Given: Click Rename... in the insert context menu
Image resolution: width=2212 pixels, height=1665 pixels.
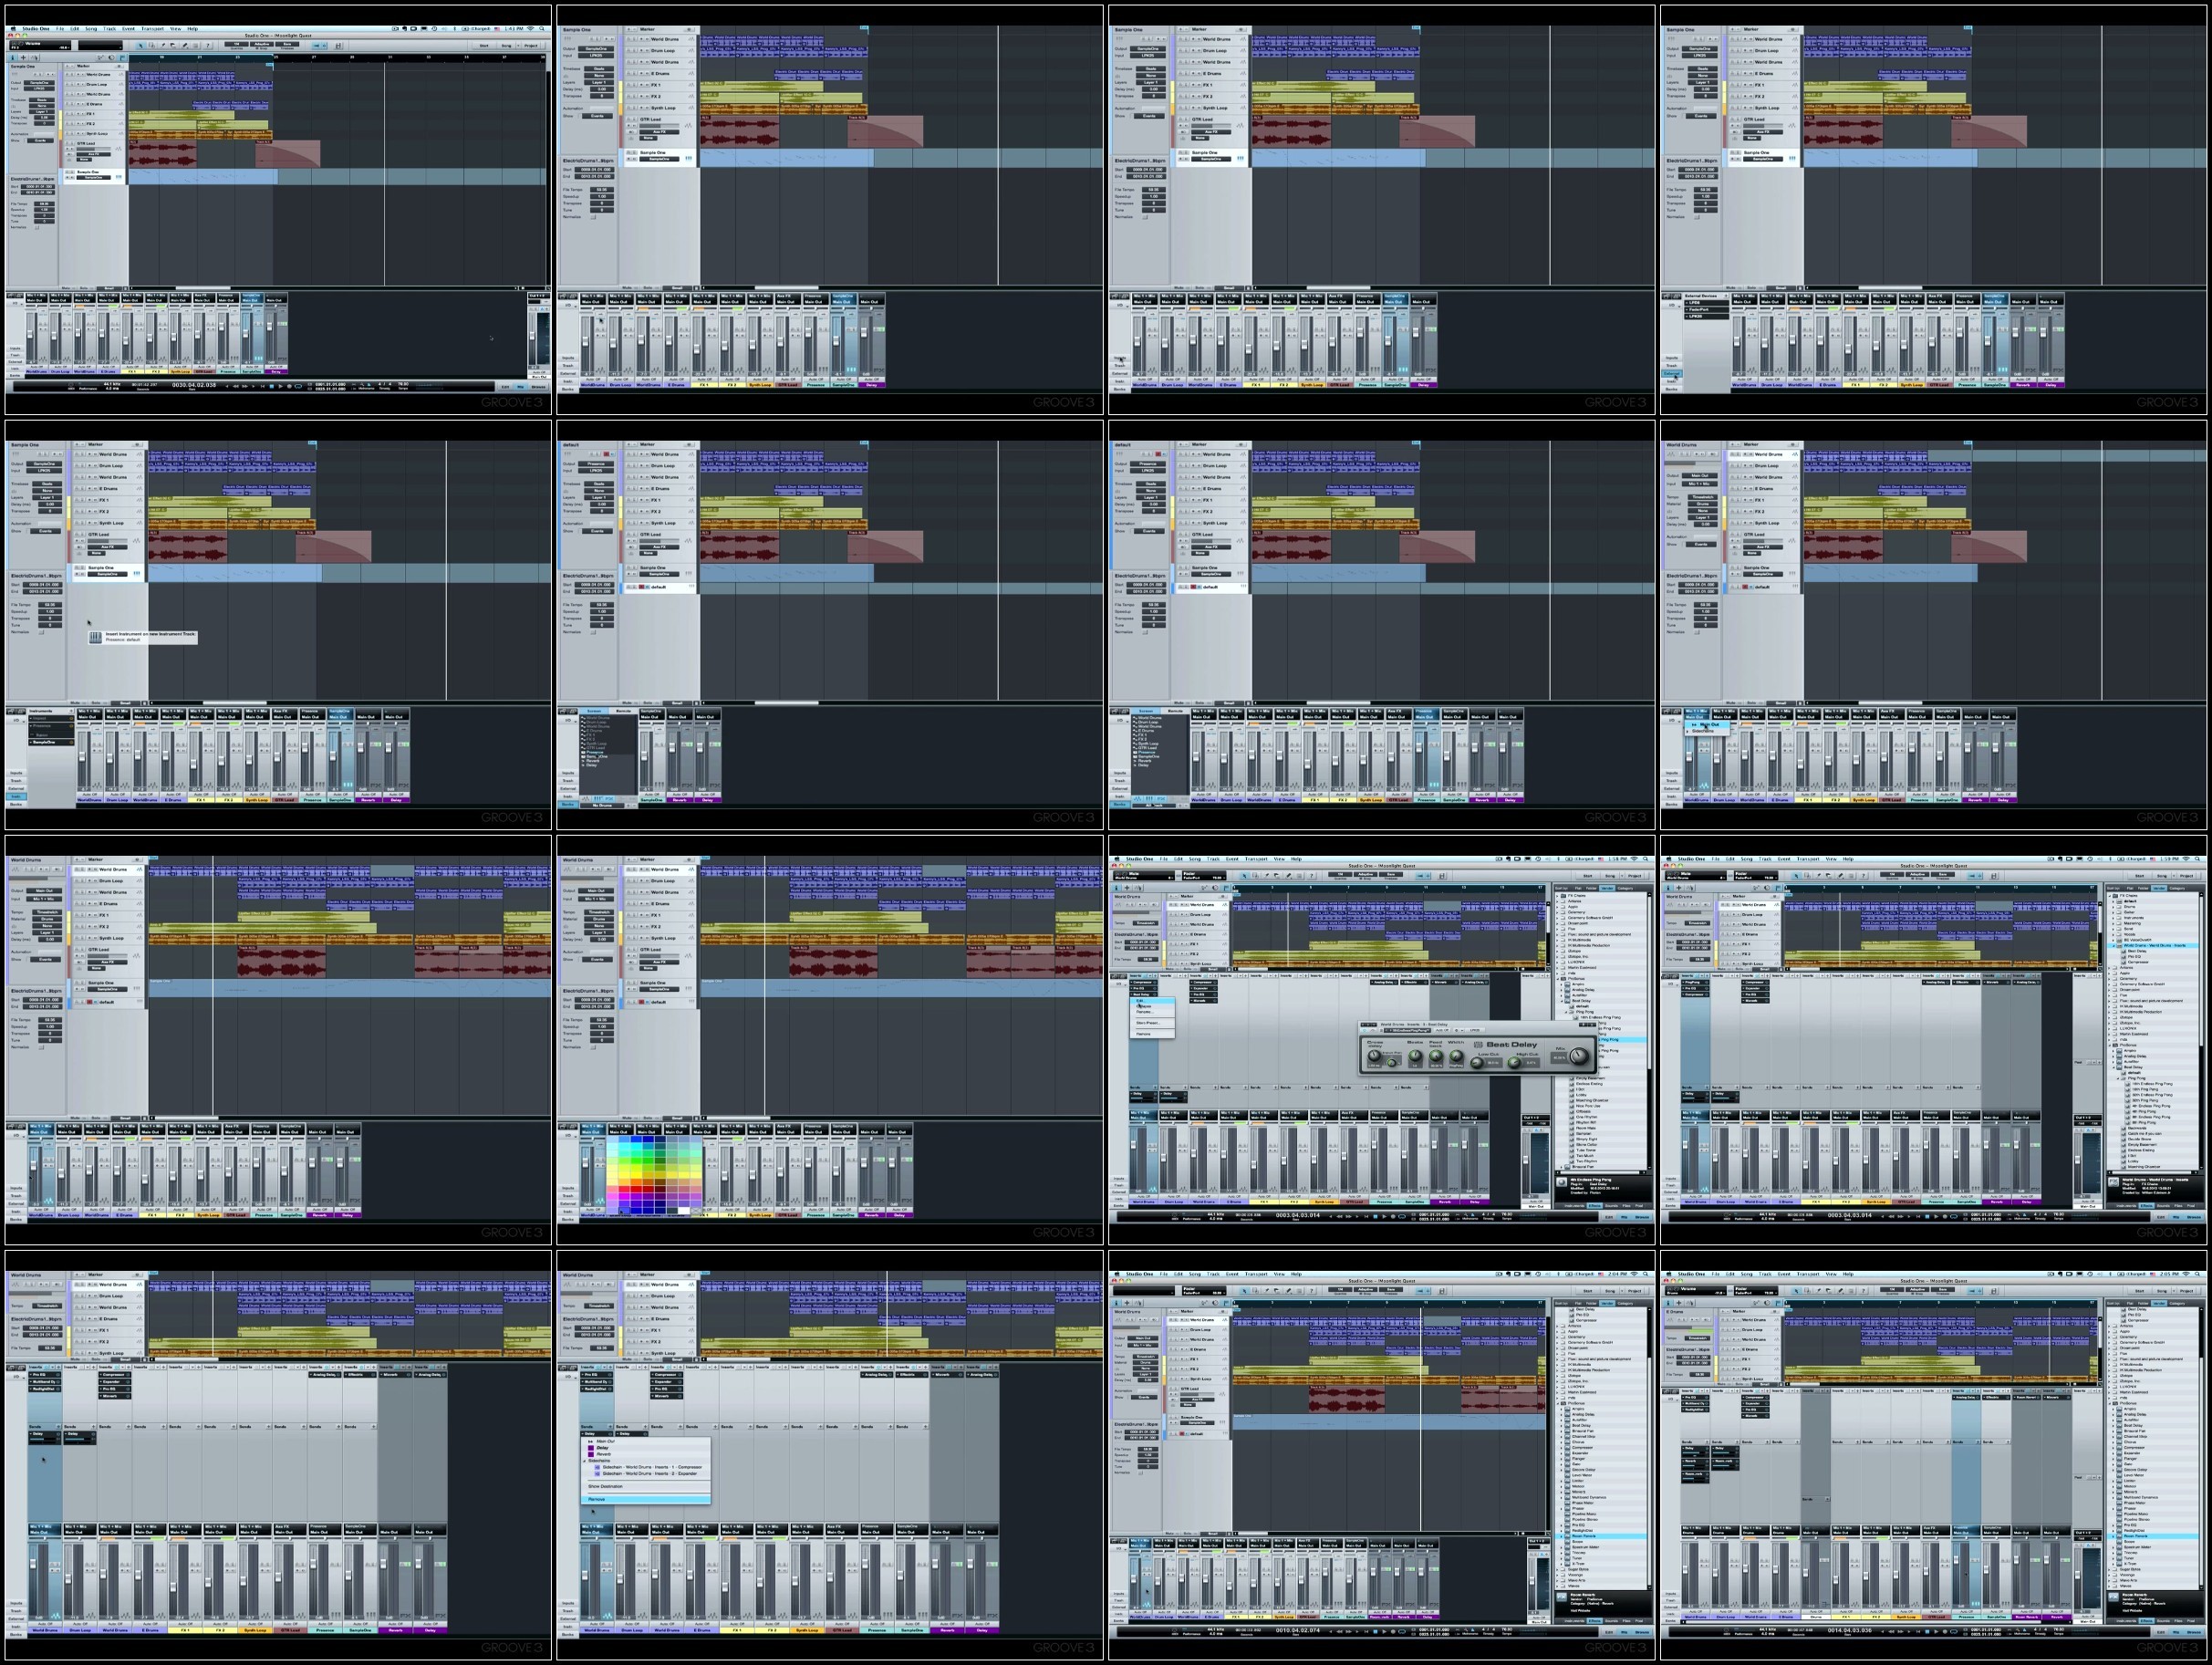Looking at the screenshot, I should coord(1145,1012).
